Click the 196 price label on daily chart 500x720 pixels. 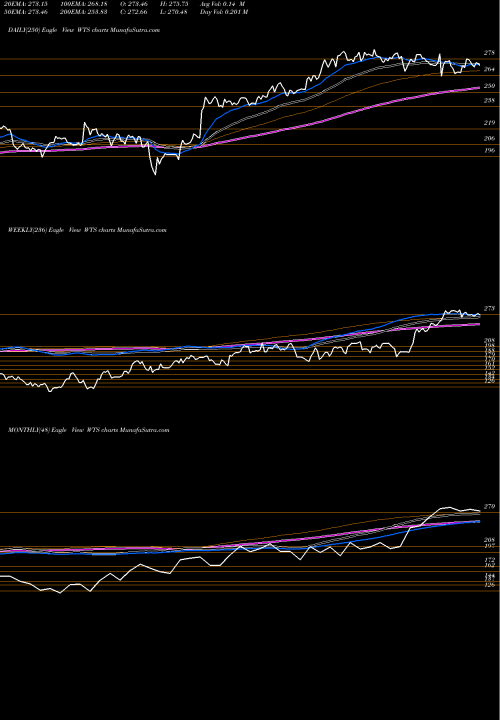point(489,150)
